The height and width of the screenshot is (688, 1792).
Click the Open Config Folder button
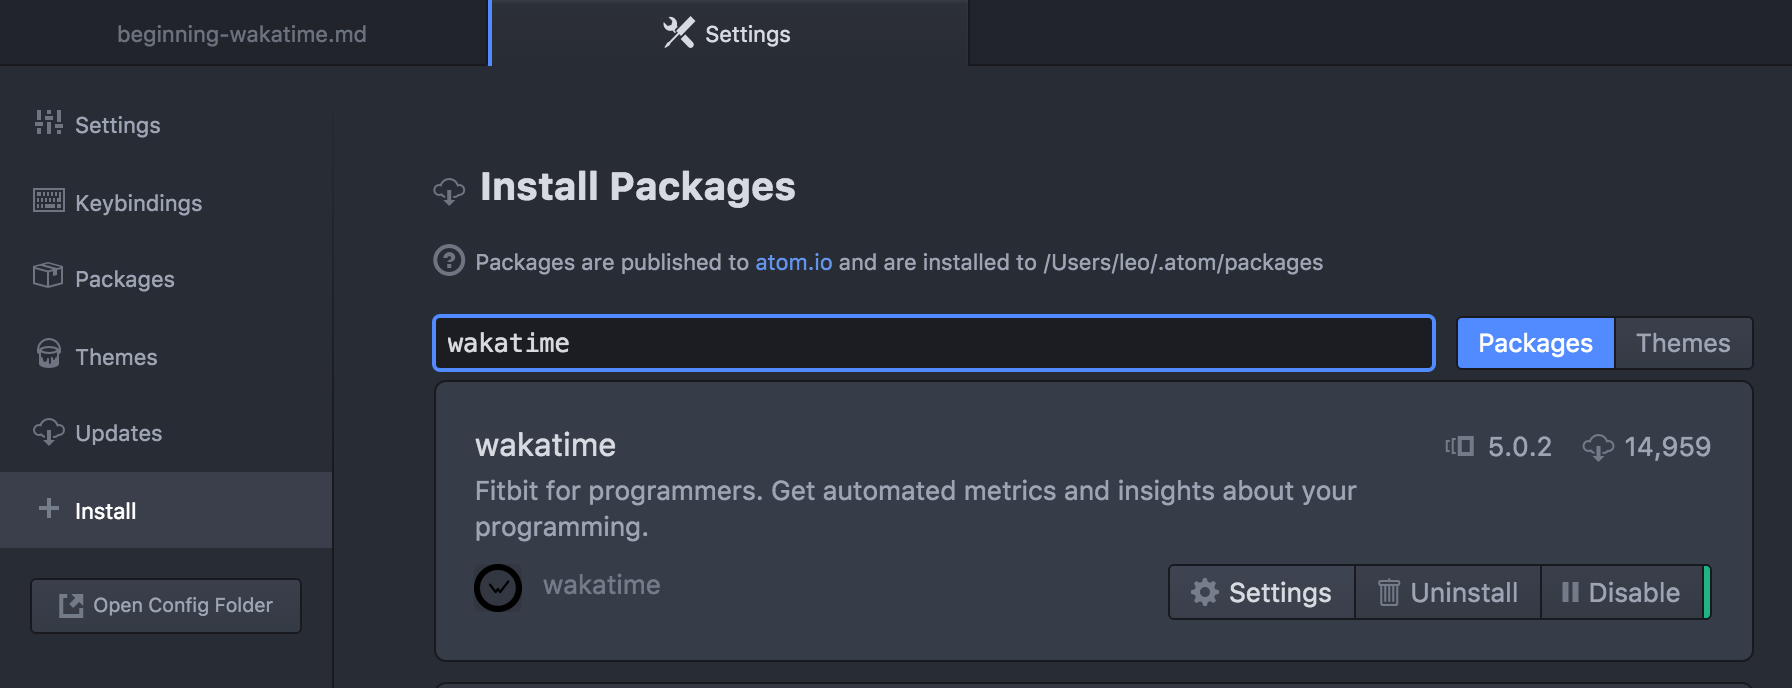[x=166, y=605]
